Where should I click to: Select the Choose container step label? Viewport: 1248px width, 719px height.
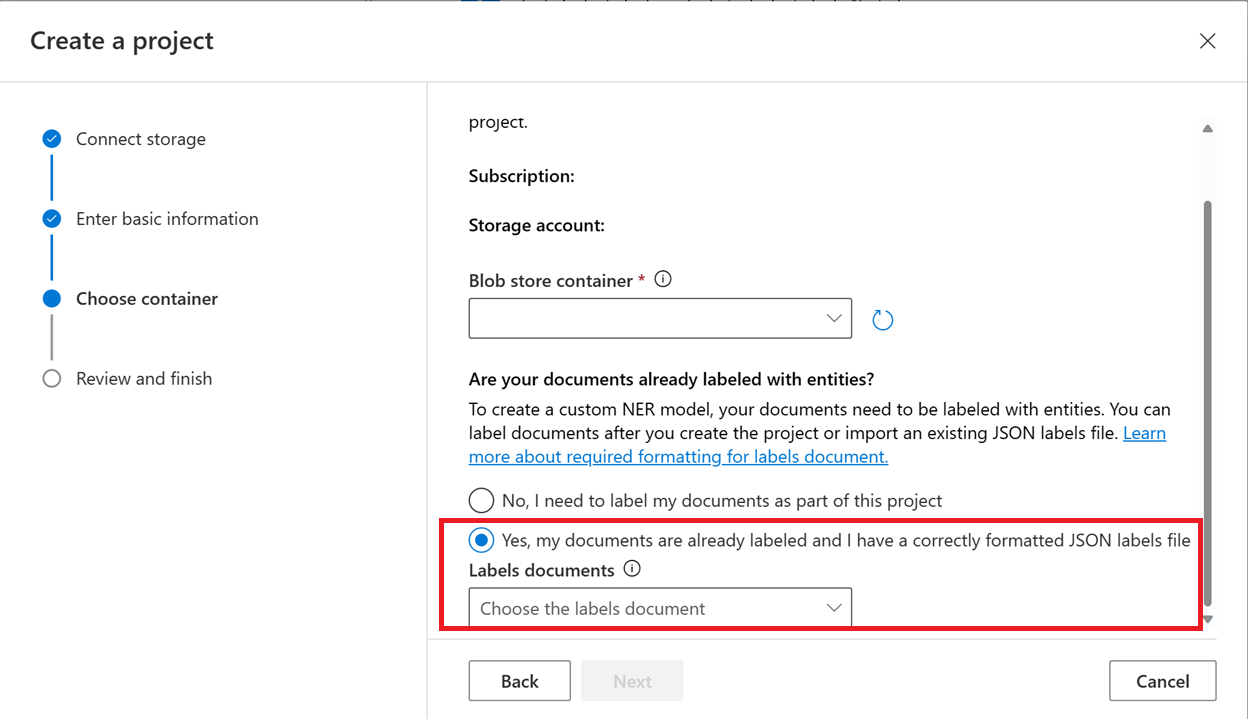(147, 299)
